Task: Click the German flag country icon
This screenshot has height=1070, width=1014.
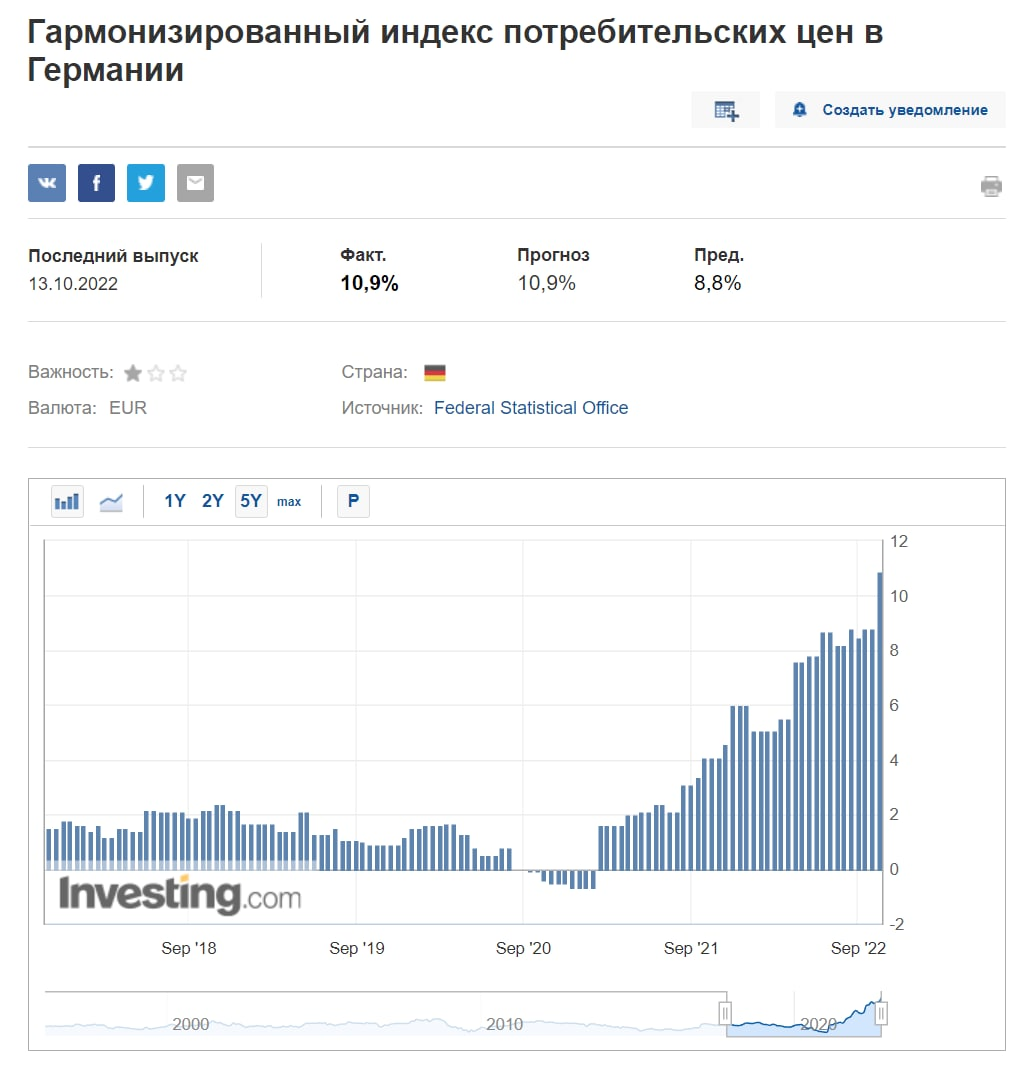Action: click(435, 373)
